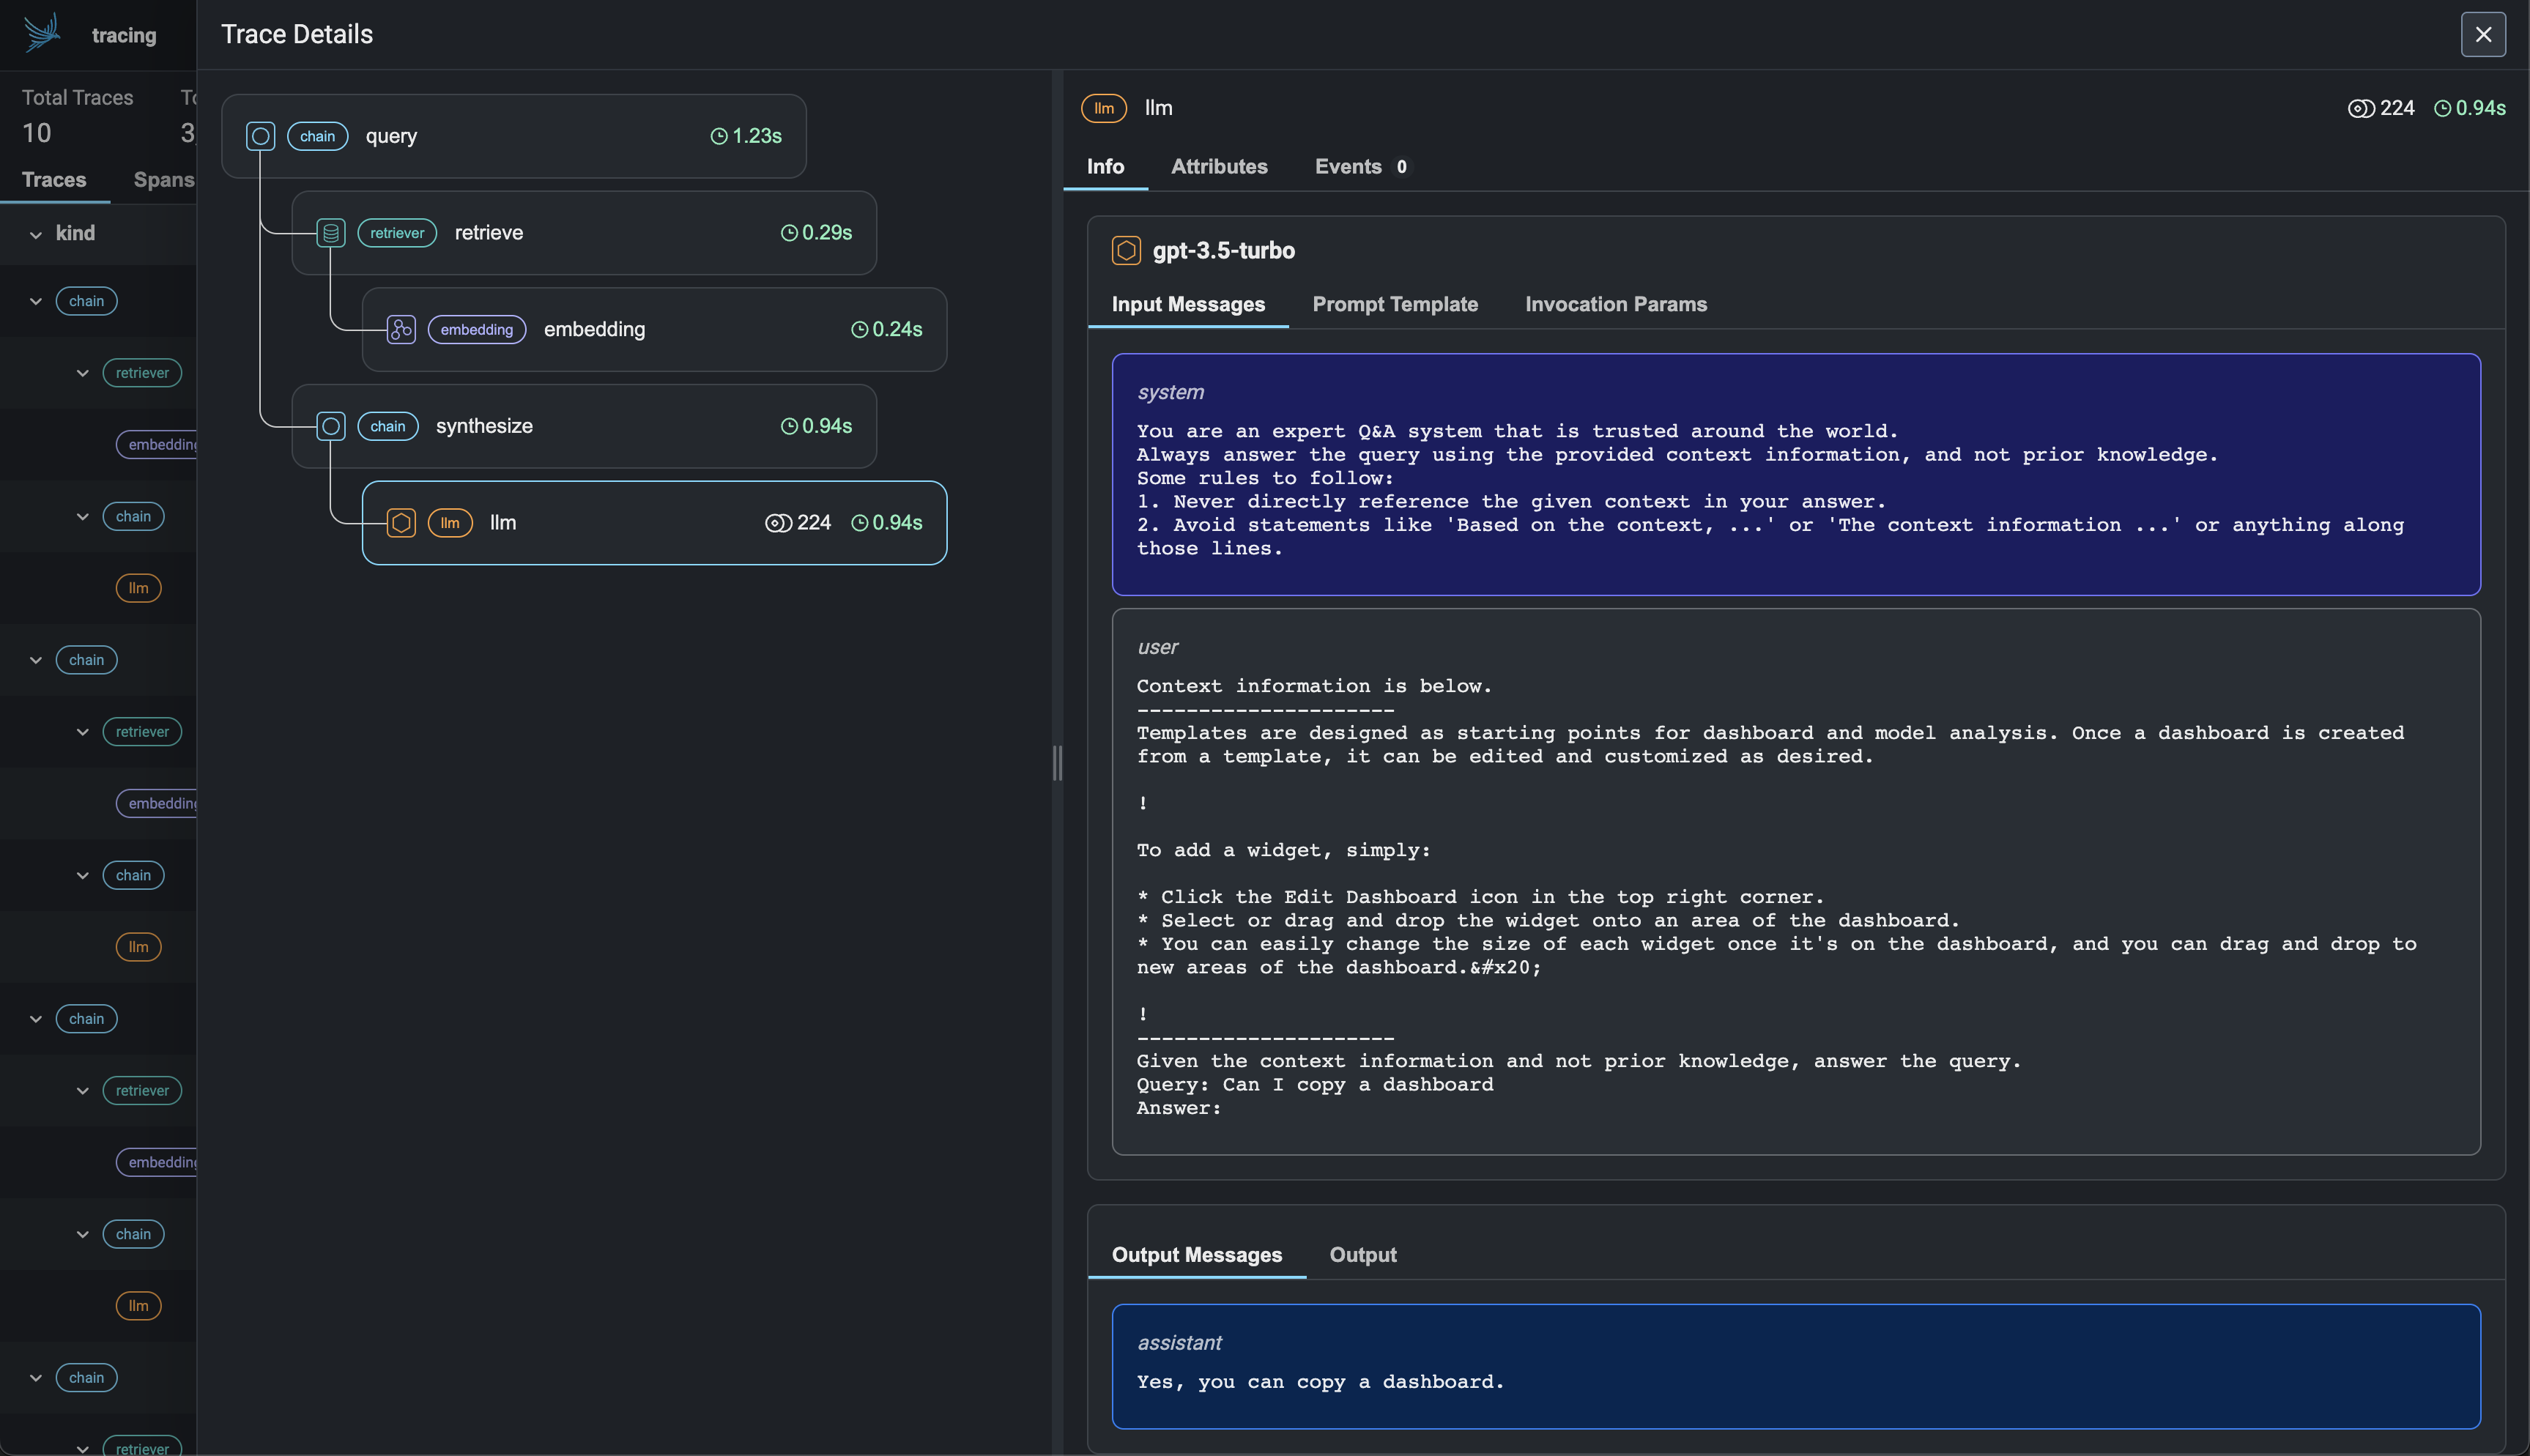Collapse the kind column header chevron
This screenshot has height=1456, width=2530.
click(x=36, y=234)
